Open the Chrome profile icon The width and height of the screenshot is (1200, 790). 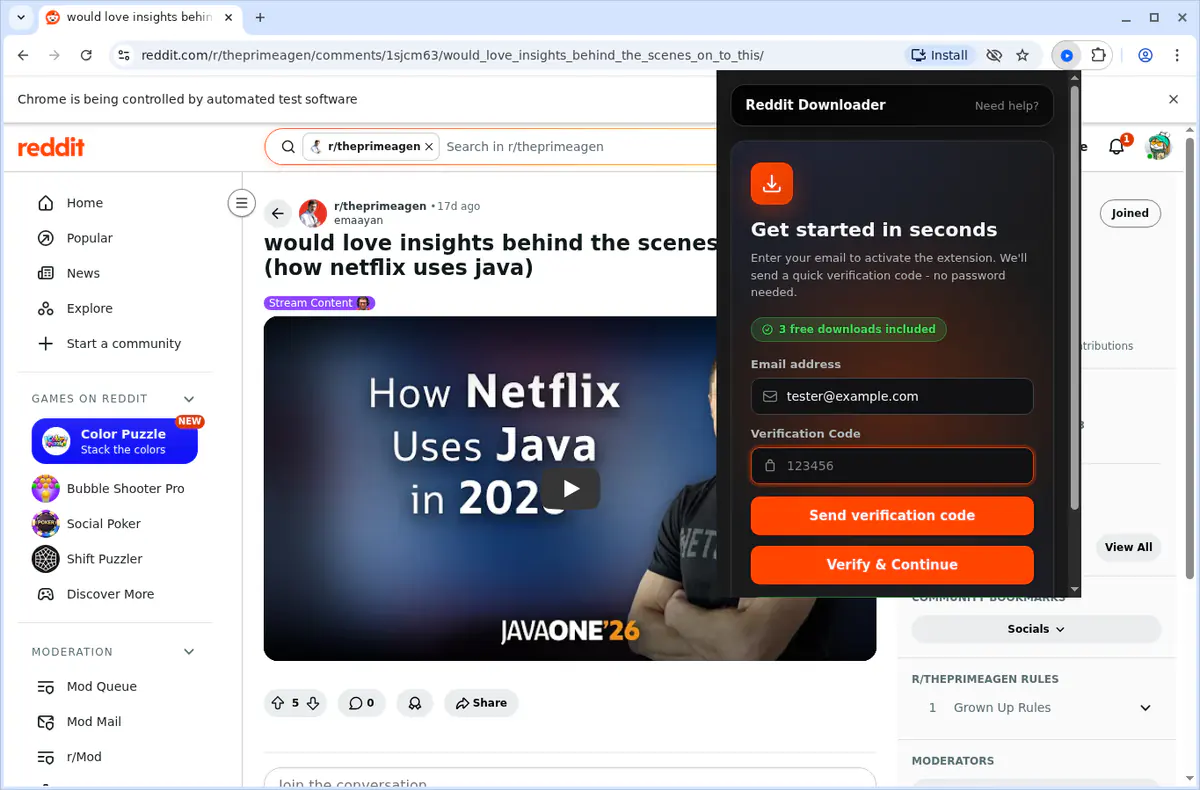point(1146,55)
